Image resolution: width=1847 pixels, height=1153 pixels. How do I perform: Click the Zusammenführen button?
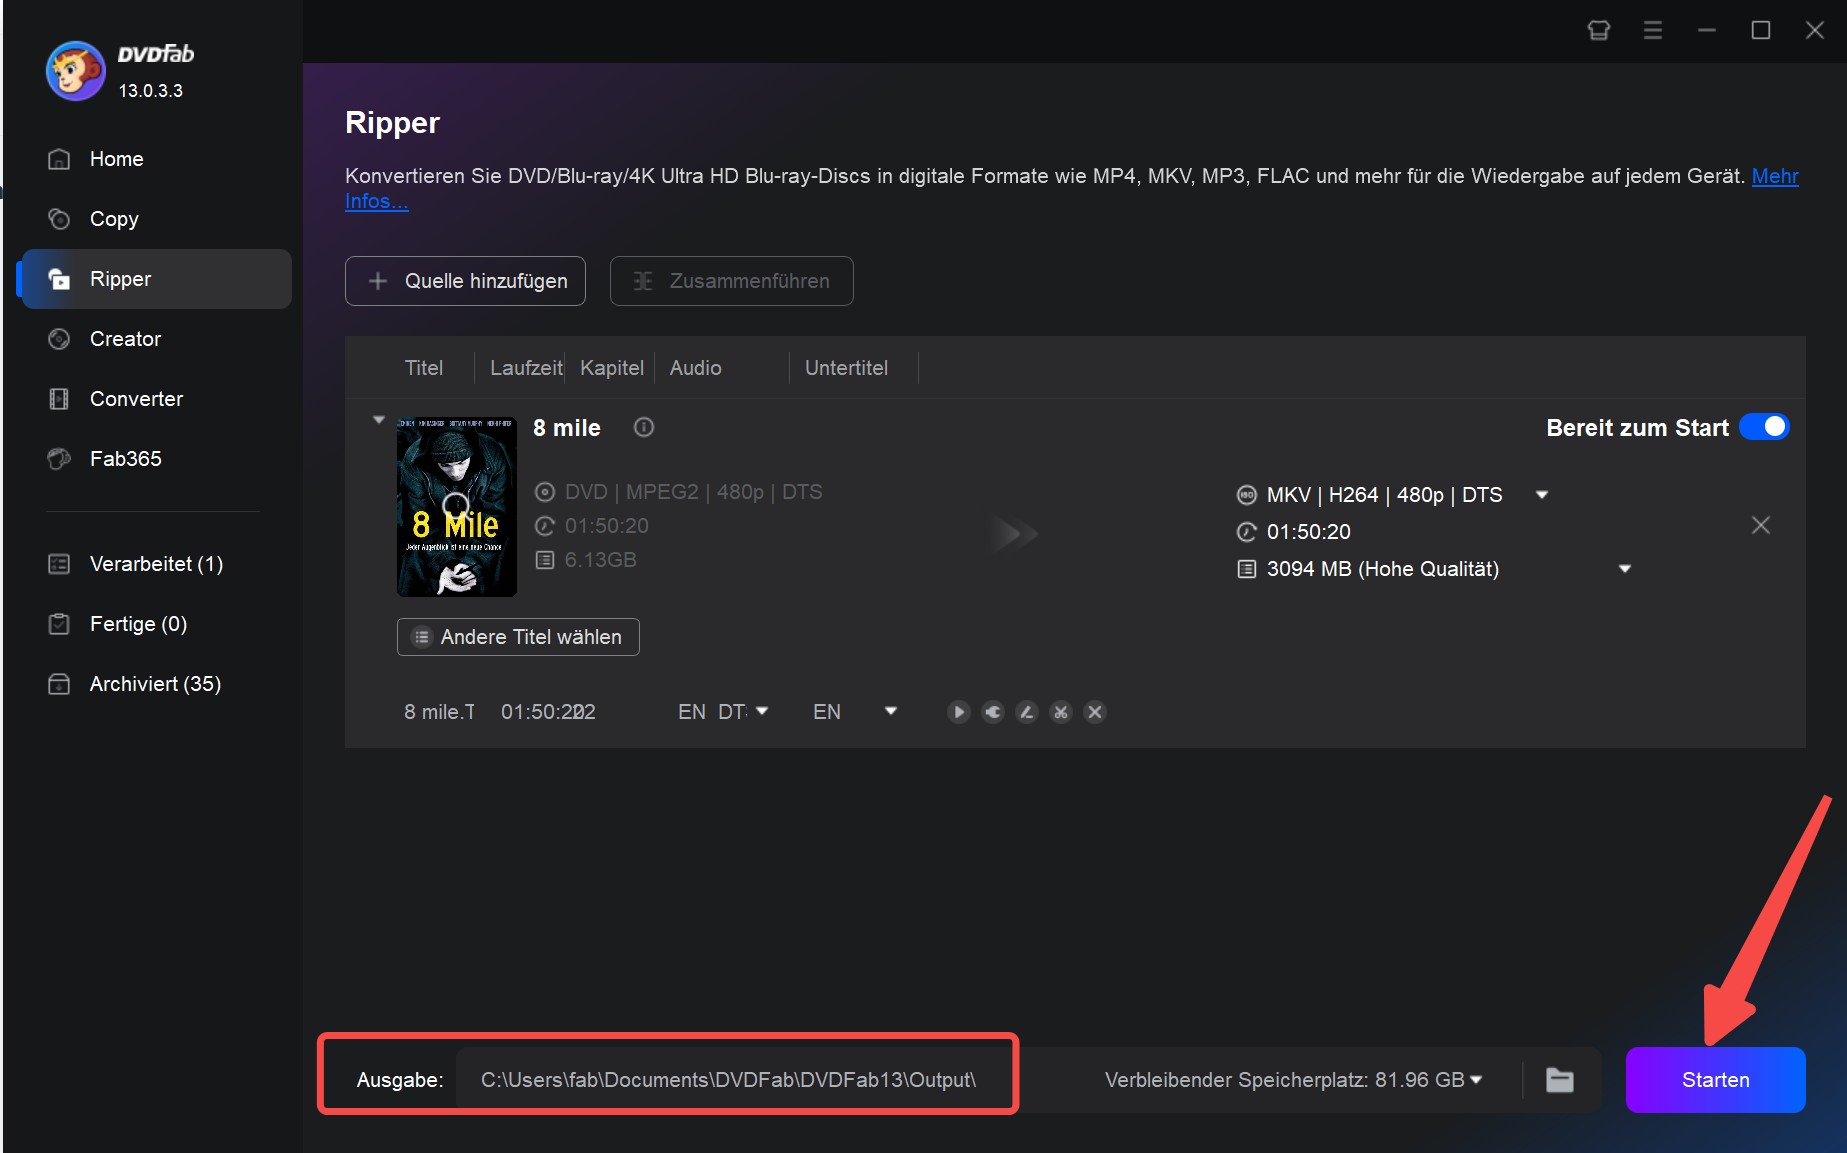click(731, 281)
